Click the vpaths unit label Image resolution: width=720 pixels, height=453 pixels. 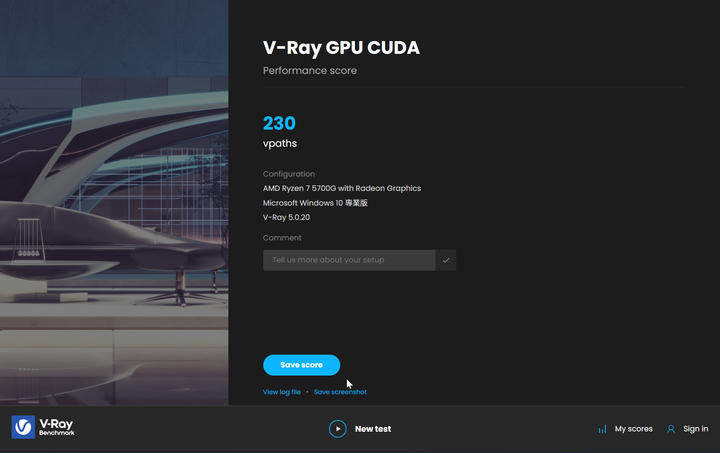coord(280,144)
